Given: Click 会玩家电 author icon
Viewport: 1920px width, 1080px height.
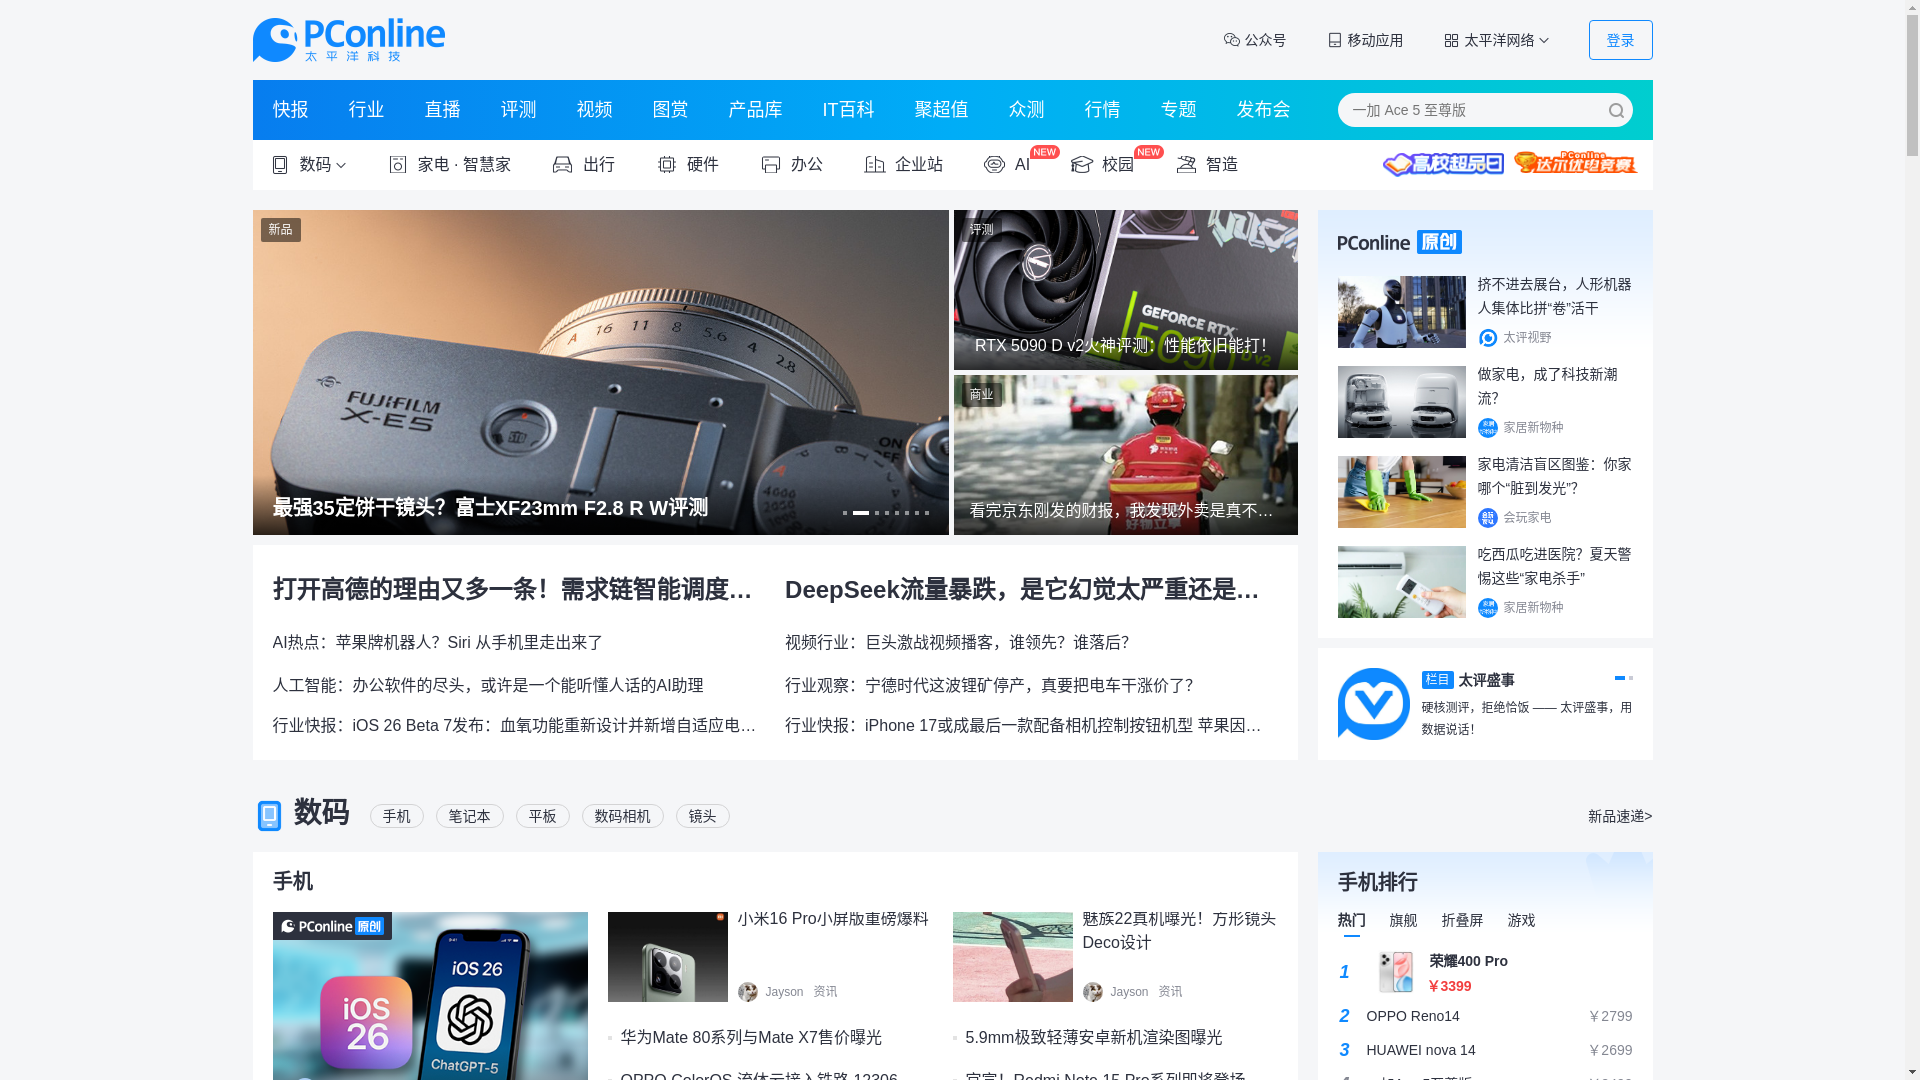Looking at the screenshot, I should click(x=1487, y=518).
